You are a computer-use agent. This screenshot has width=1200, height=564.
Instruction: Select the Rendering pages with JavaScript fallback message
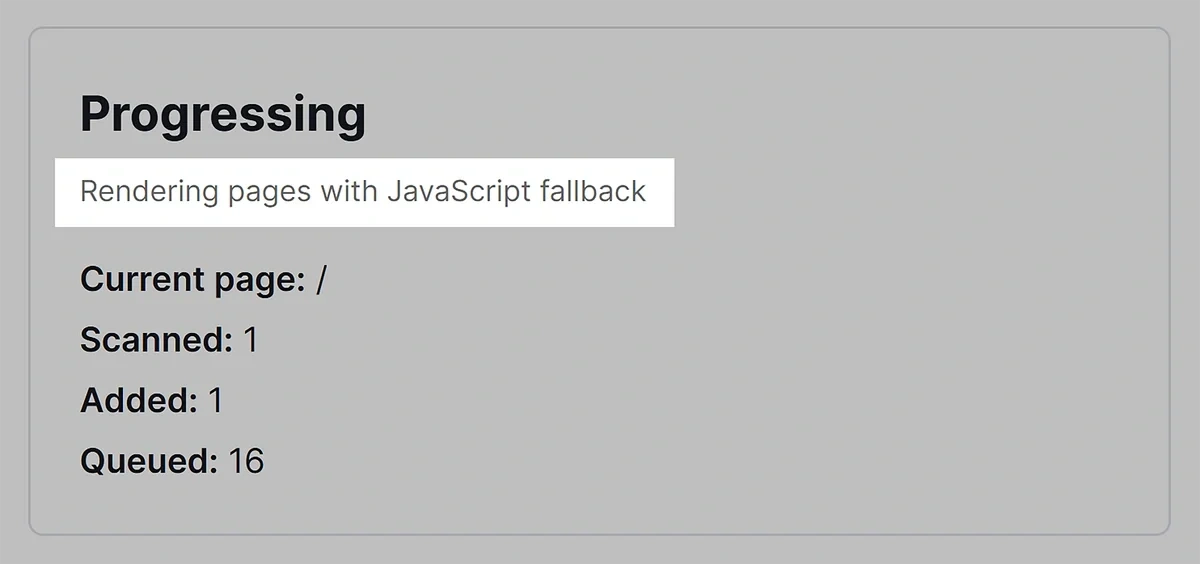pos(363,191)
